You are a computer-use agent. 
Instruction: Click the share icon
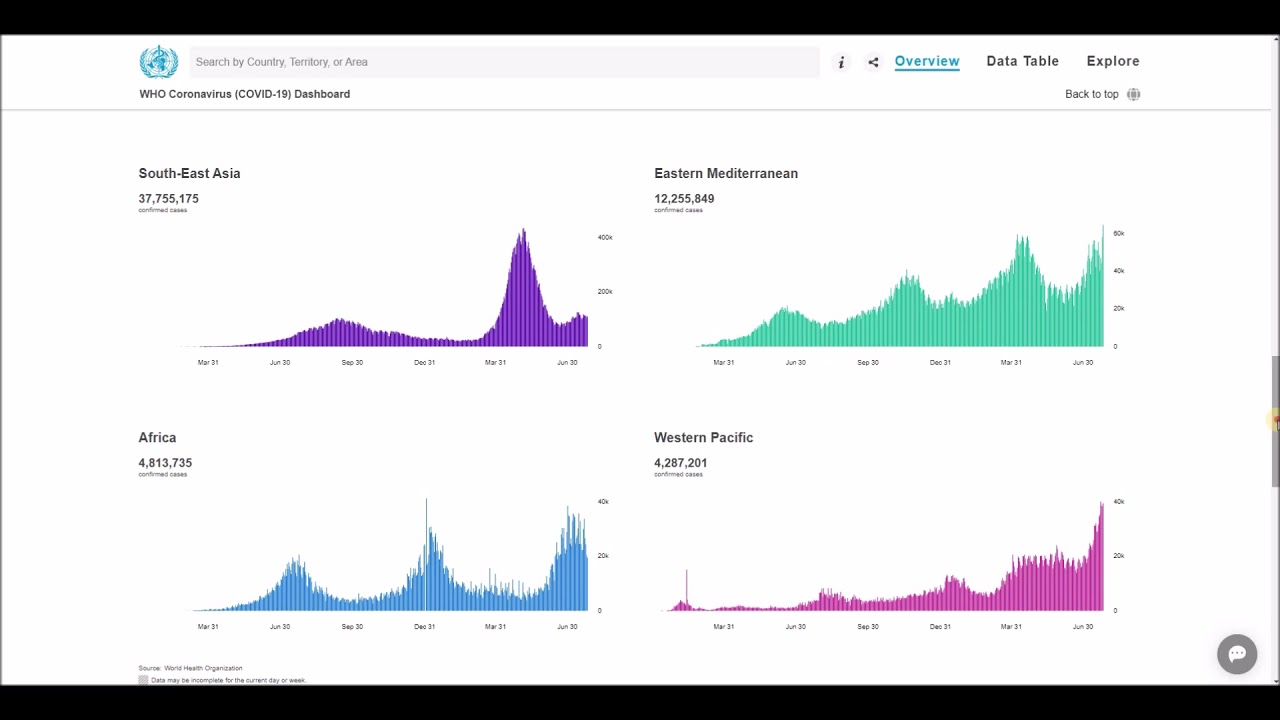pos(873,62)
